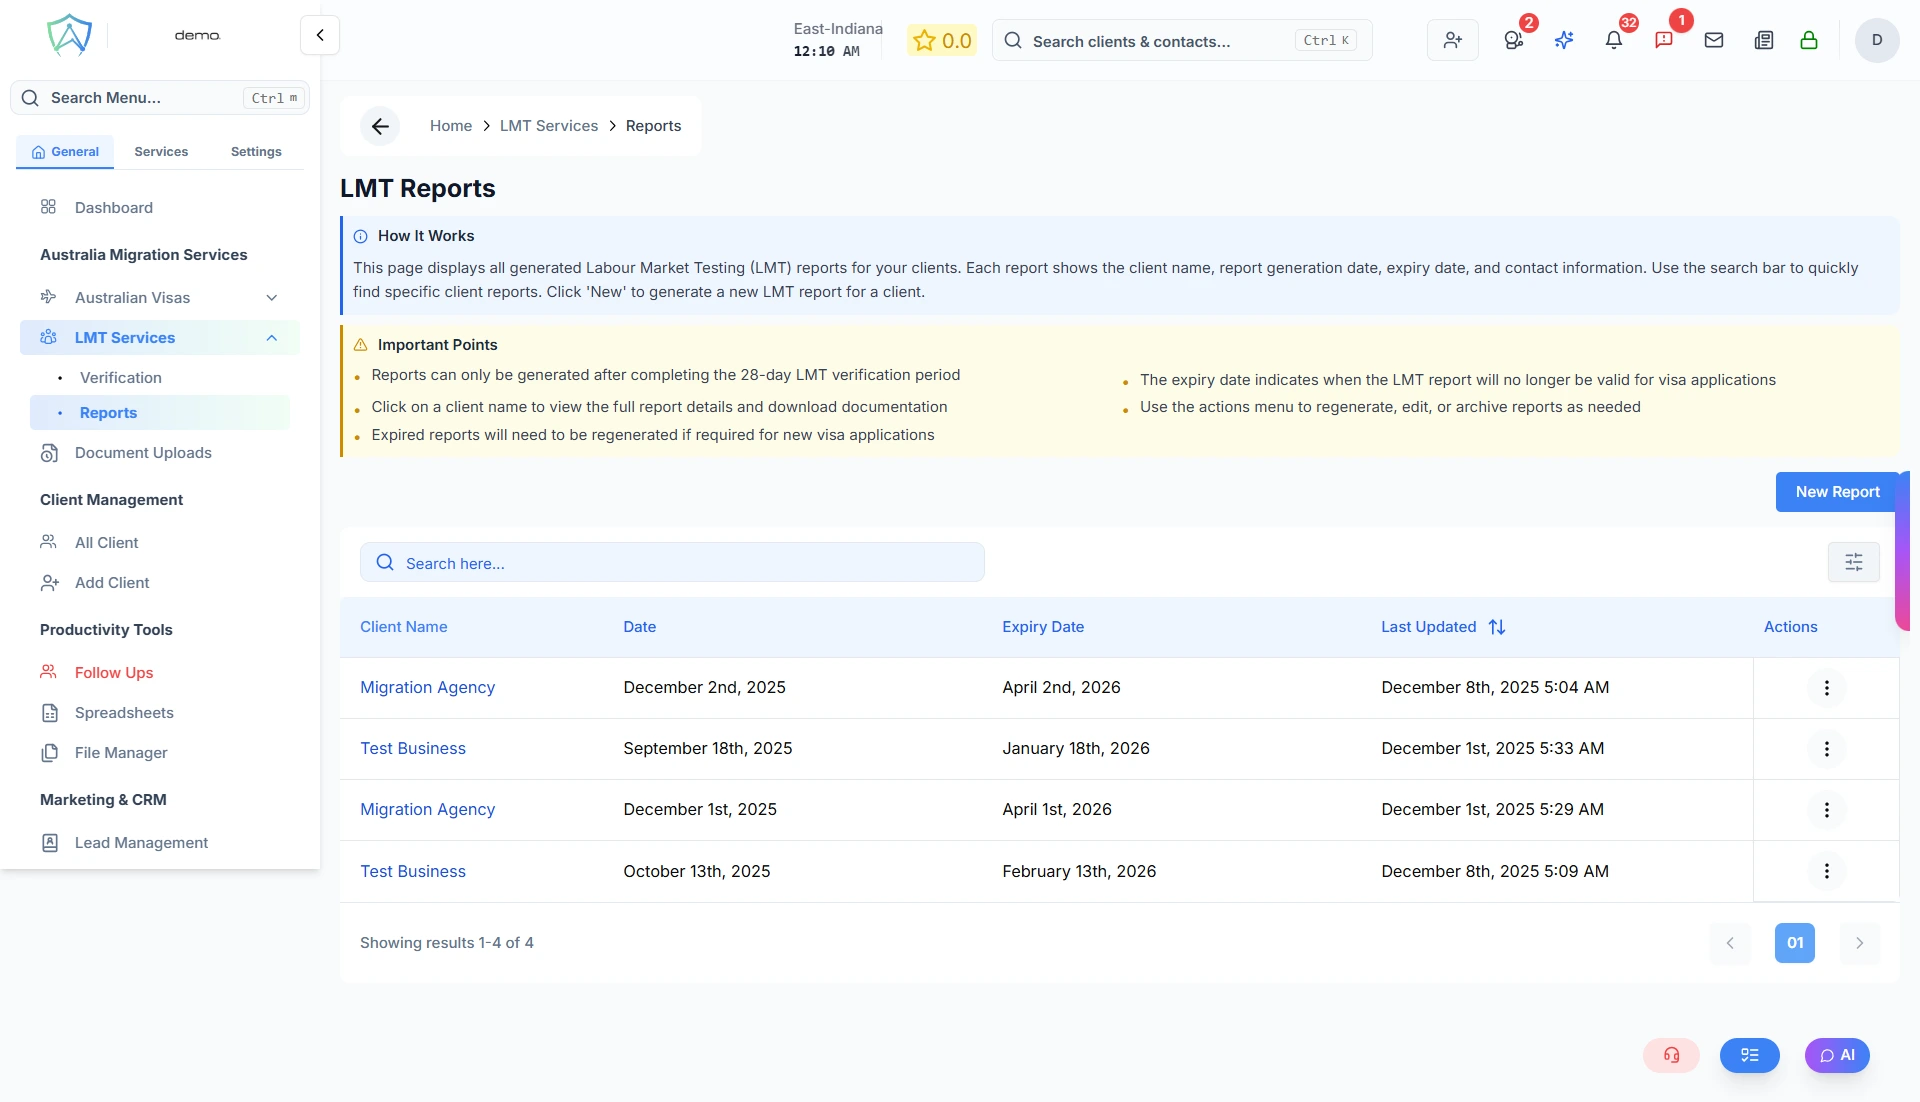Click the AI sparkle icon in header
This screenshot has height=1102, width=1920.
(x=1564, y=41)
